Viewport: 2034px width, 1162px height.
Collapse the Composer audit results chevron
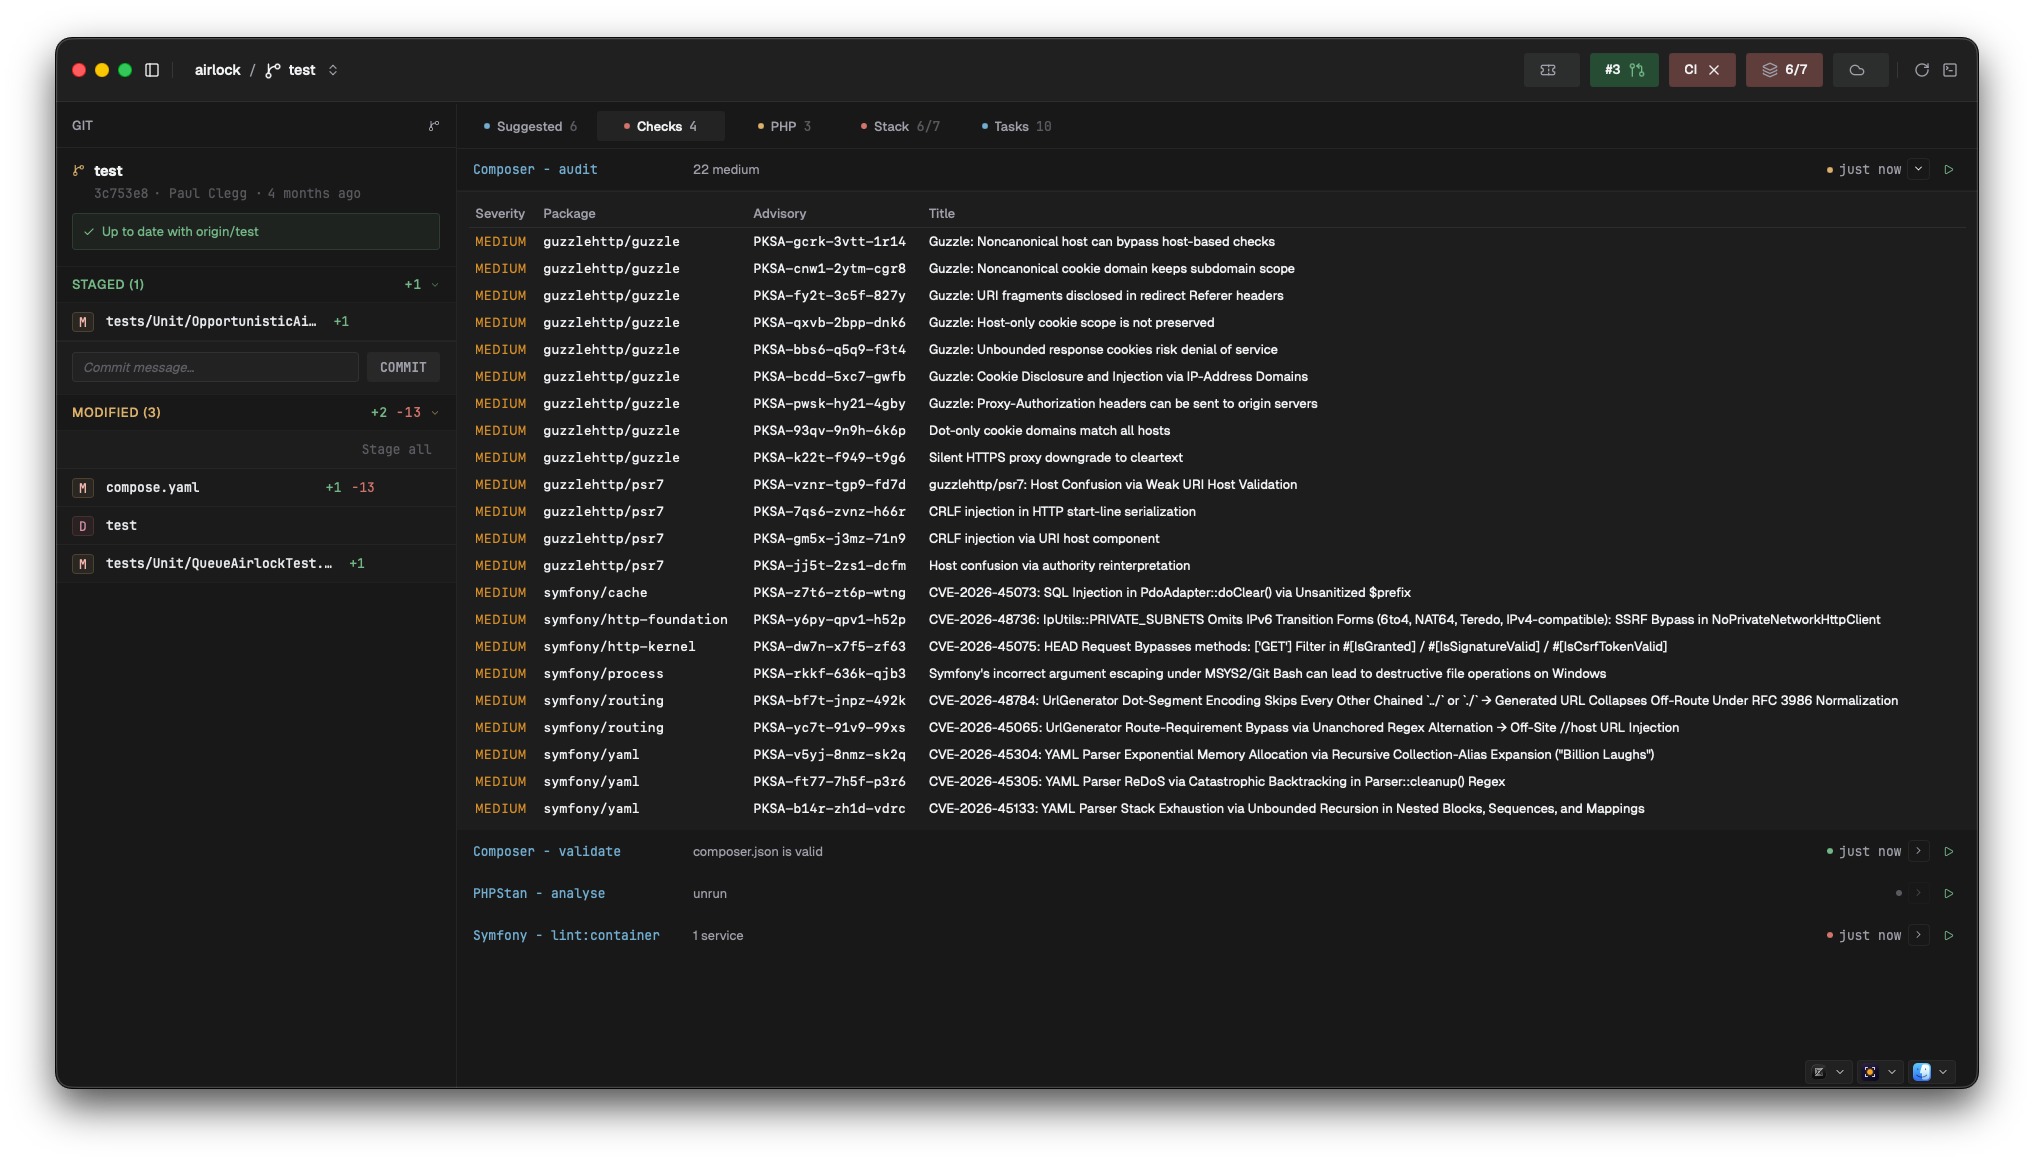pos(1918,170)
